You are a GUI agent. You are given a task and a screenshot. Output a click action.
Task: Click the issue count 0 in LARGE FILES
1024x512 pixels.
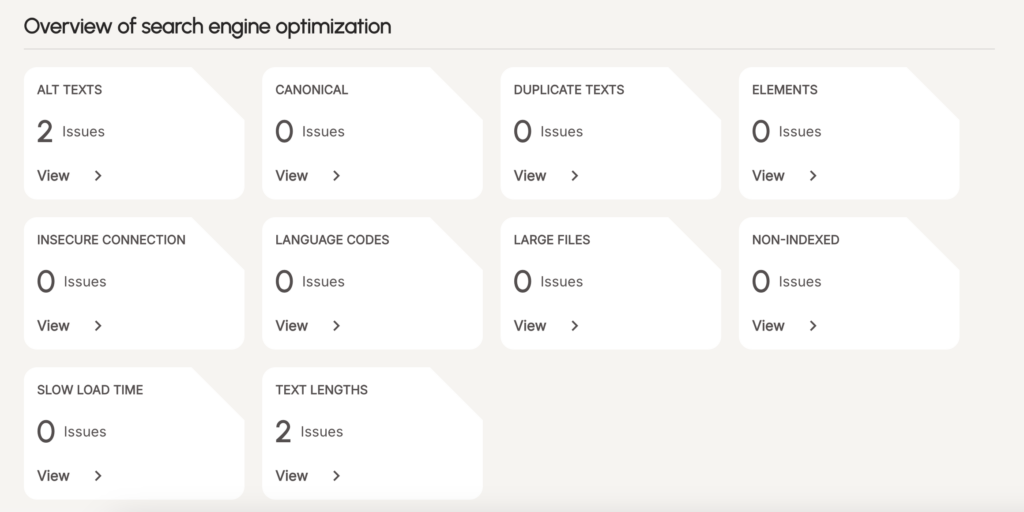pos(522,282)
